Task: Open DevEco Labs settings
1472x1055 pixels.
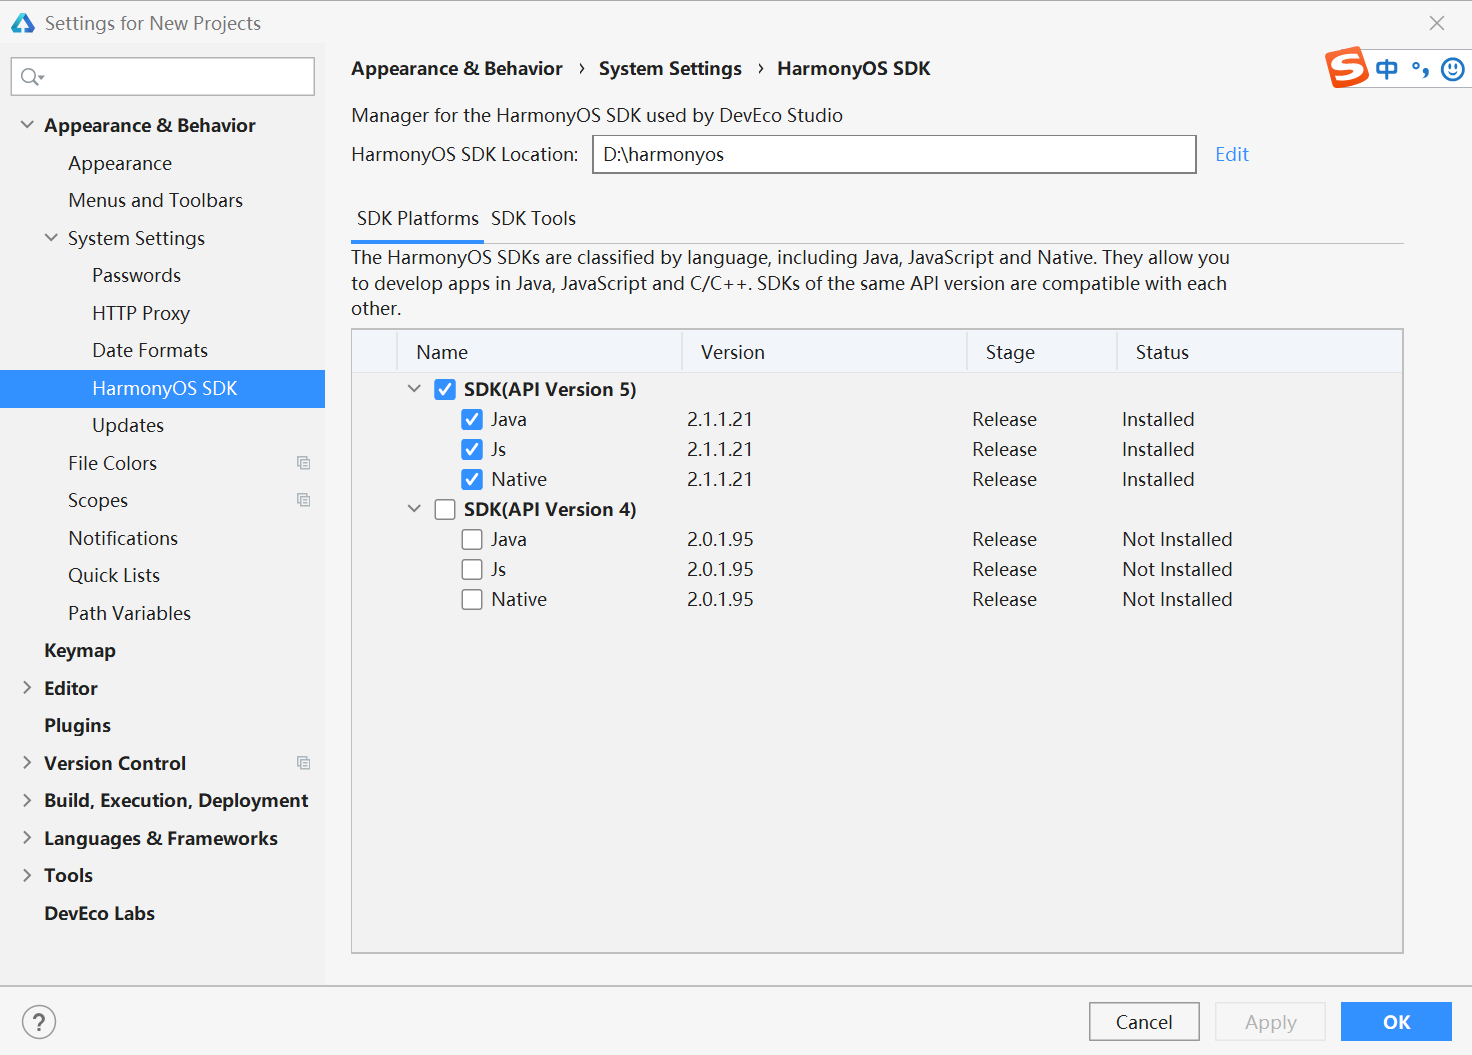Action: (x=99, y=913)
